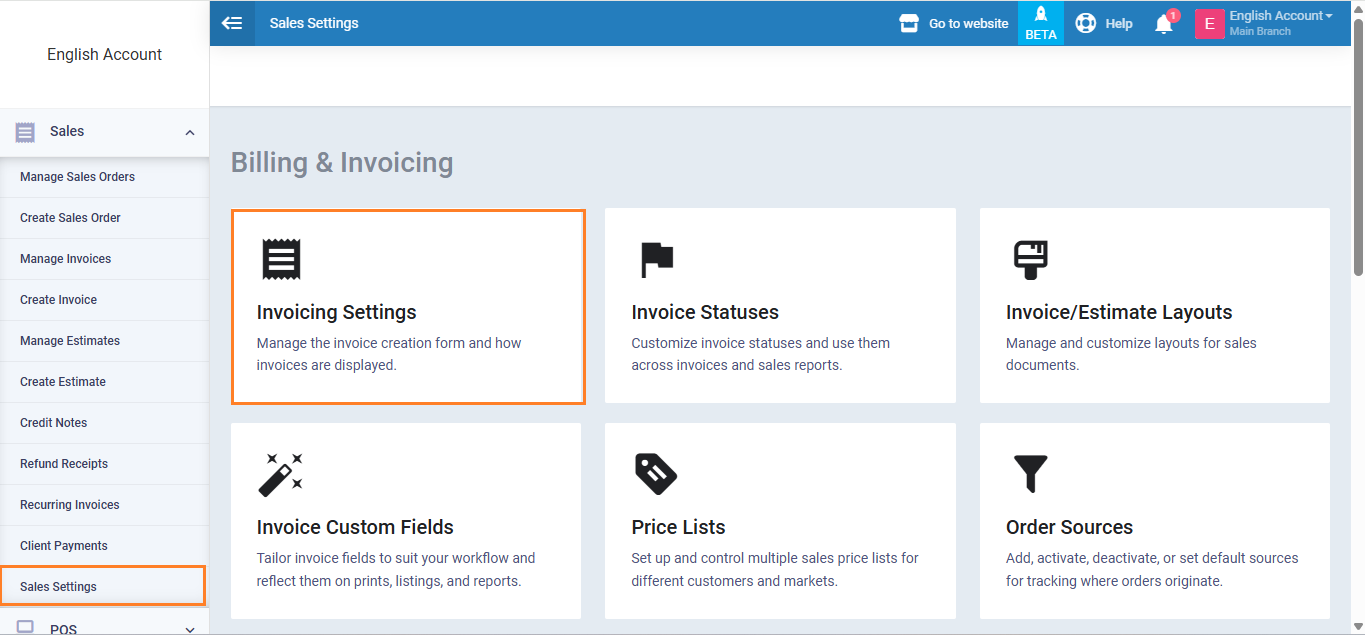Screen dimensions: 1365x635
Task: Expand the POS menu section
Action: point(190,628)
